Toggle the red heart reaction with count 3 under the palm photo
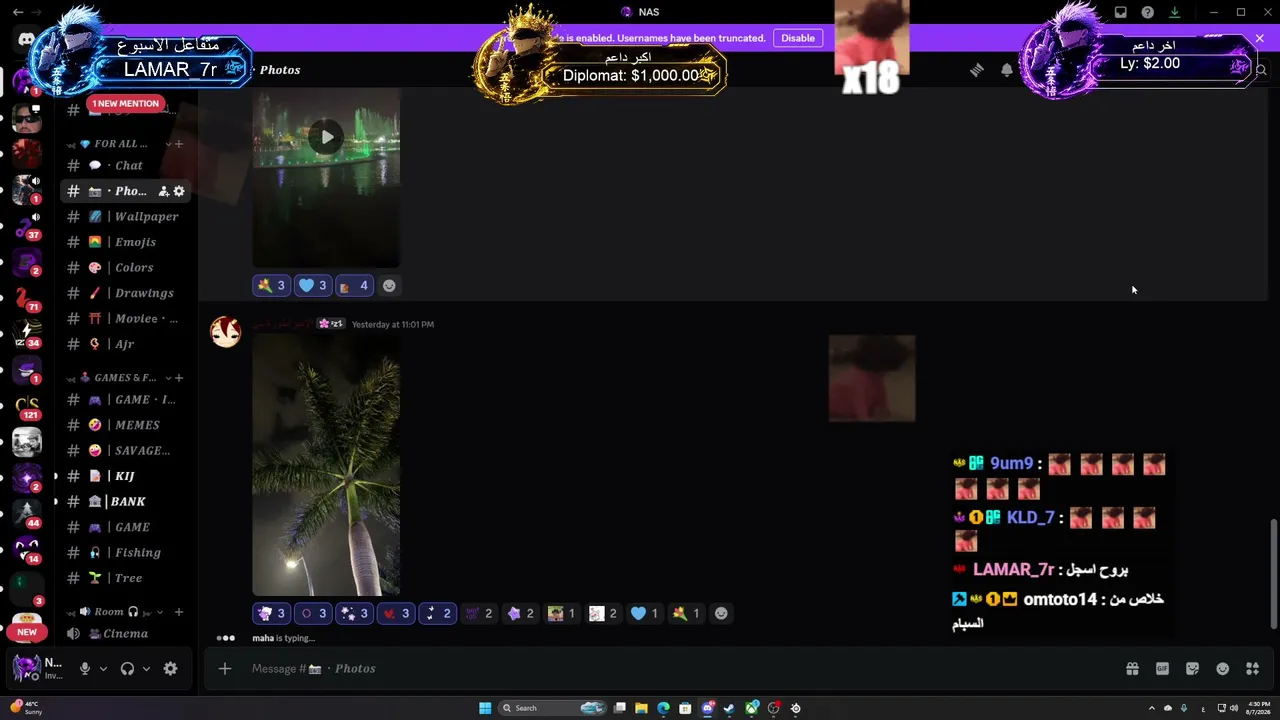Image resolution: width=1280 pixels, height=720 pixels. [396, 614]
